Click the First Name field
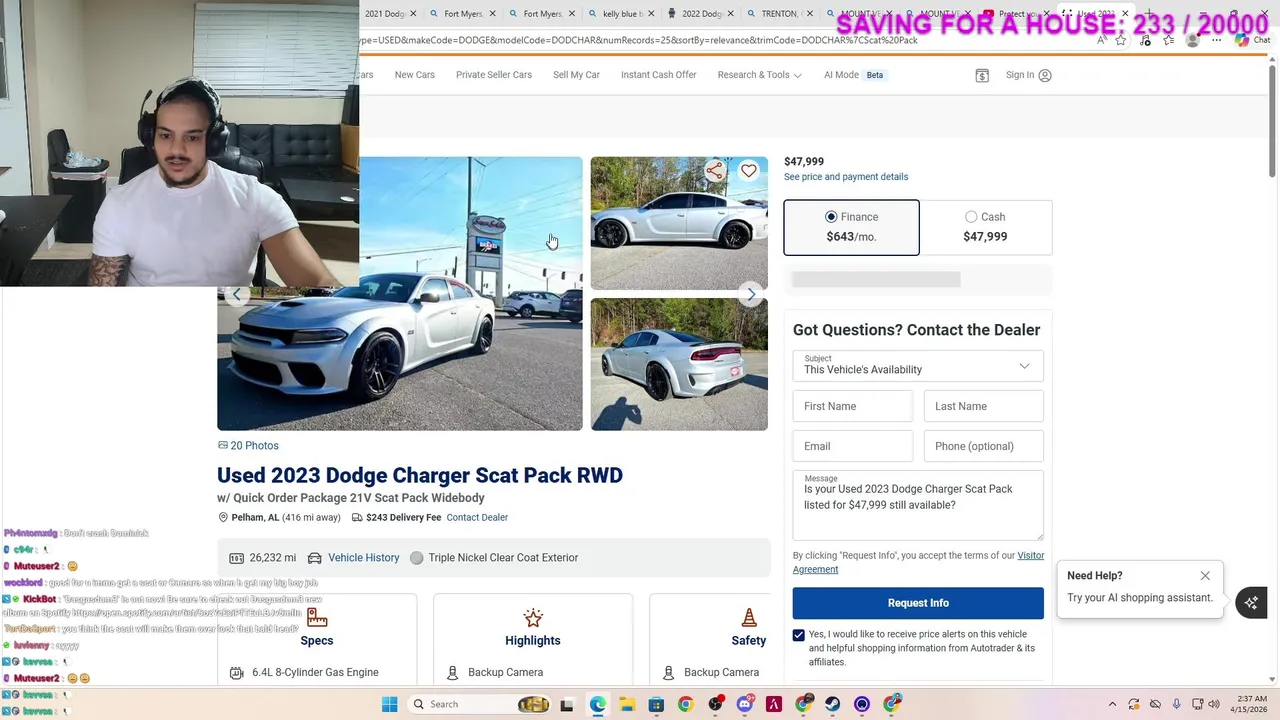 coord(853,406)
